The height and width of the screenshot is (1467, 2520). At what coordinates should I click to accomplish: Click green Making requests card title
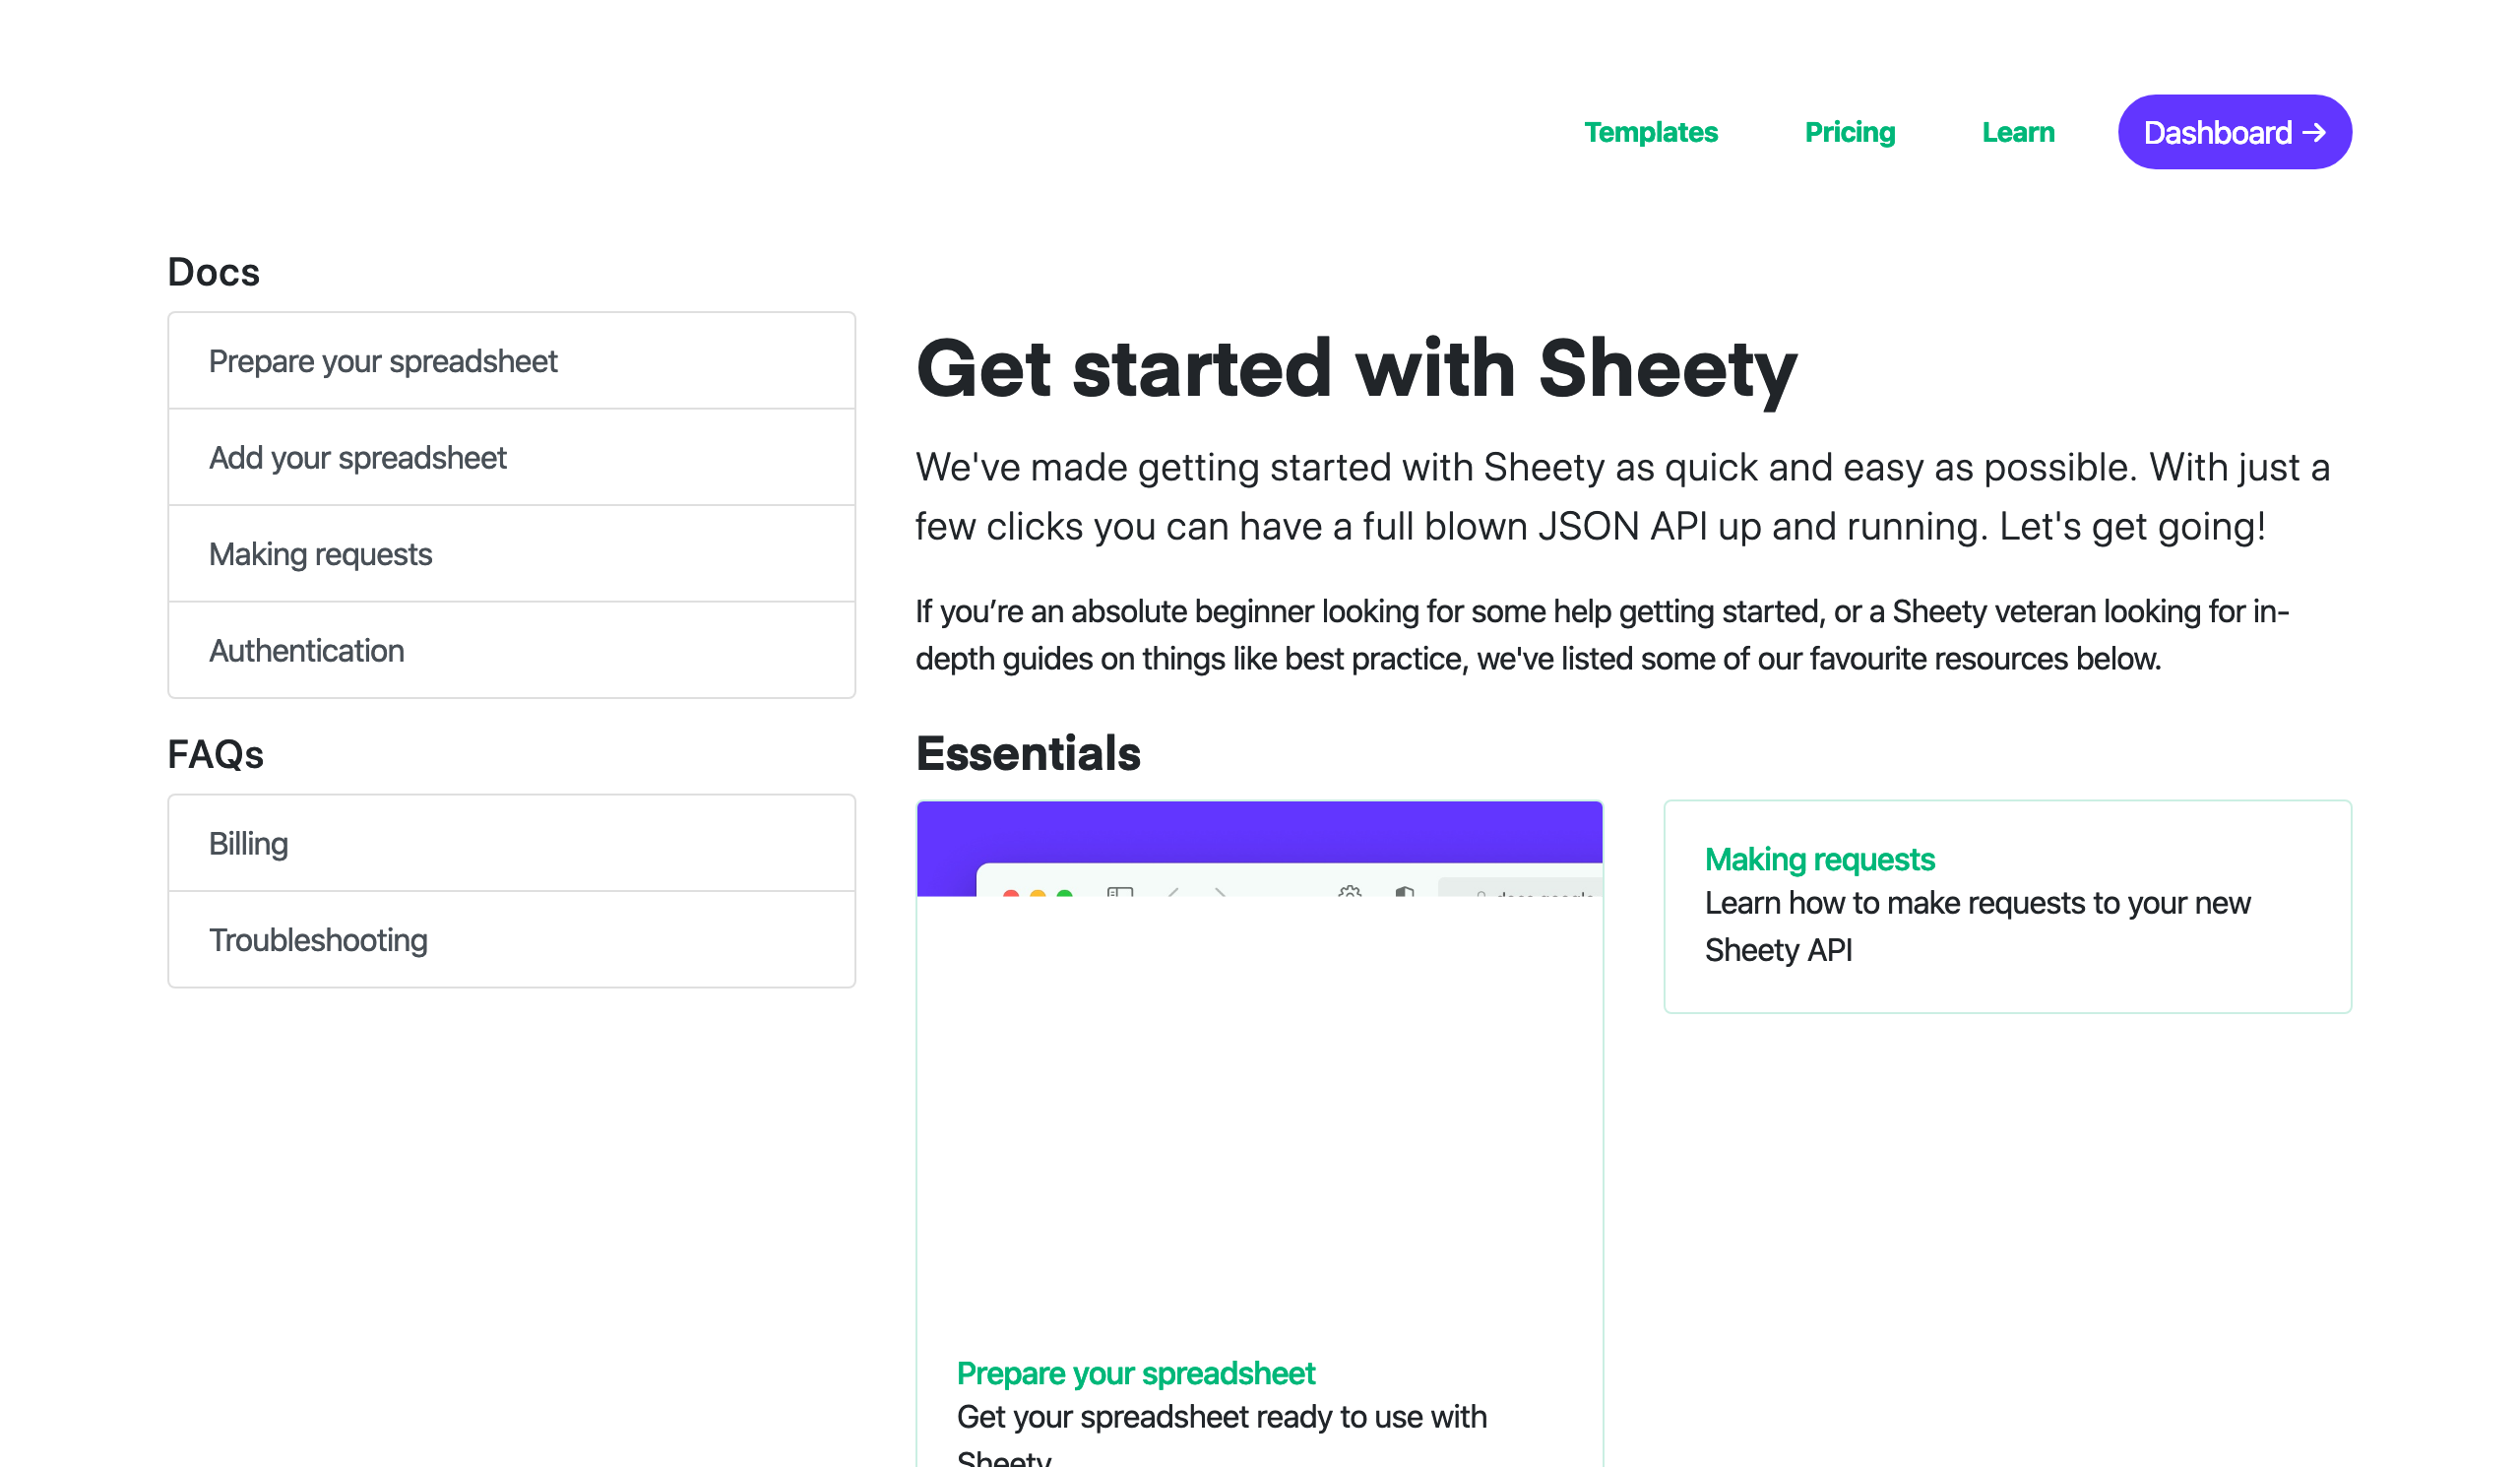(1819, 859)
